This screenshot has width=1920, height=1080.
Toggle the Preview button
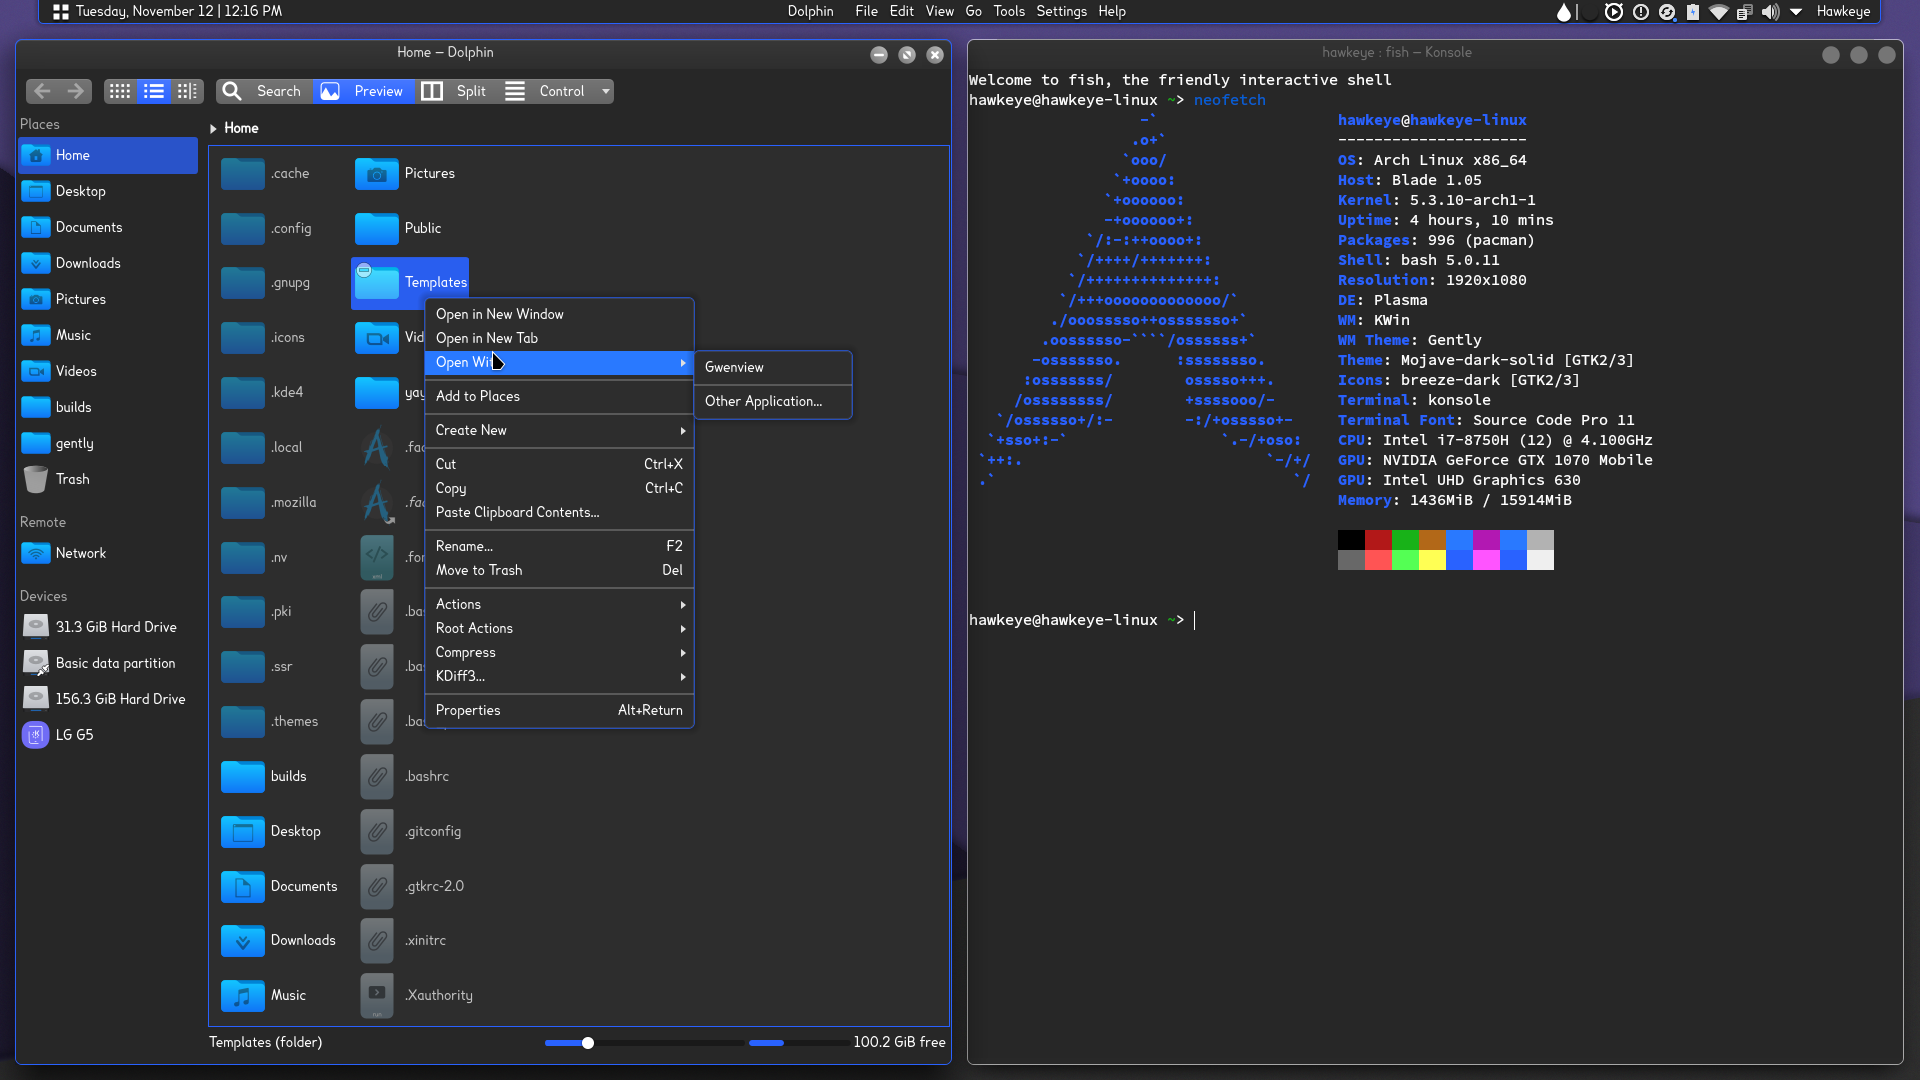(x=362, y=91)
